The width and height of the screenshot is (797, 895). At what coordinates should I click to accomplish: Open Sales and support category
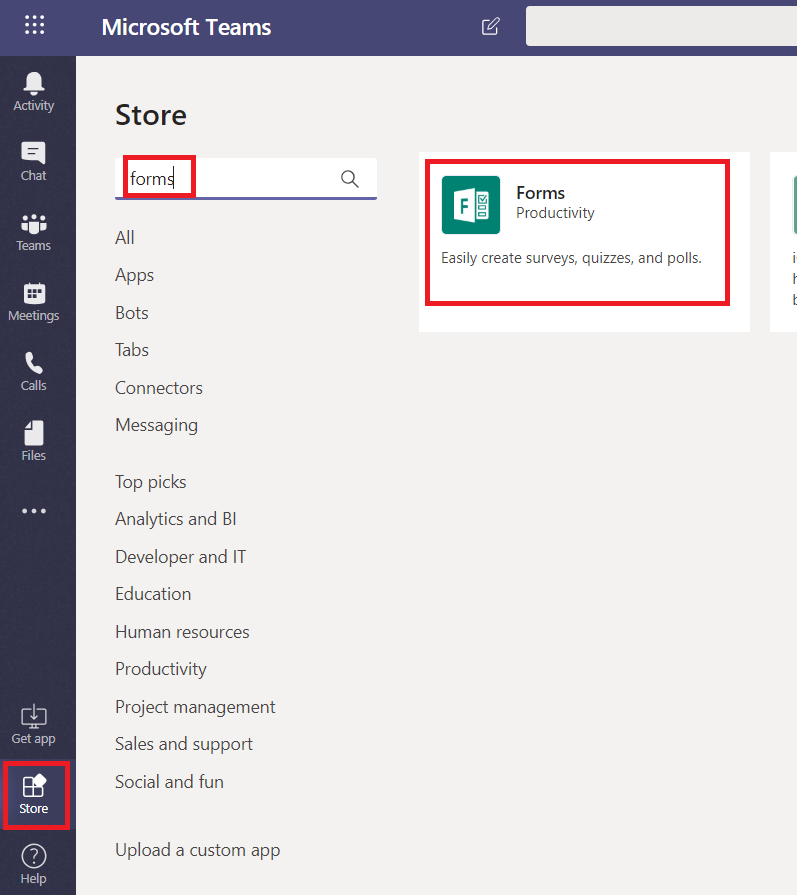[x=184, y=744]
